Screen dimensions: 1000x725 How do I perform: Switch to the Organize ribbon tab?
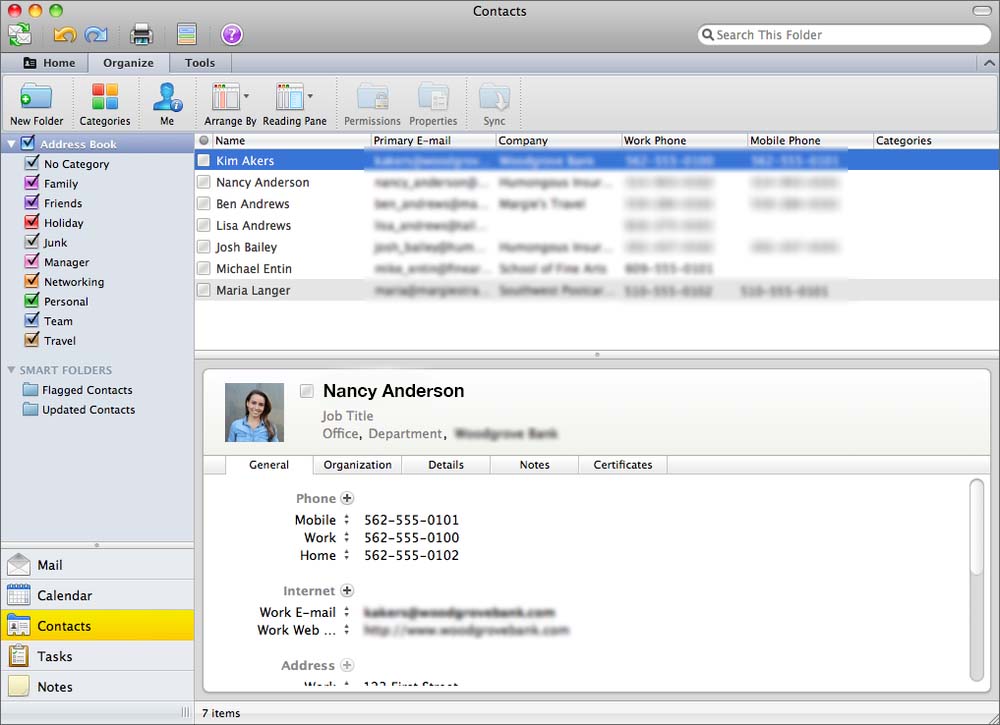[x=128, y=62]
